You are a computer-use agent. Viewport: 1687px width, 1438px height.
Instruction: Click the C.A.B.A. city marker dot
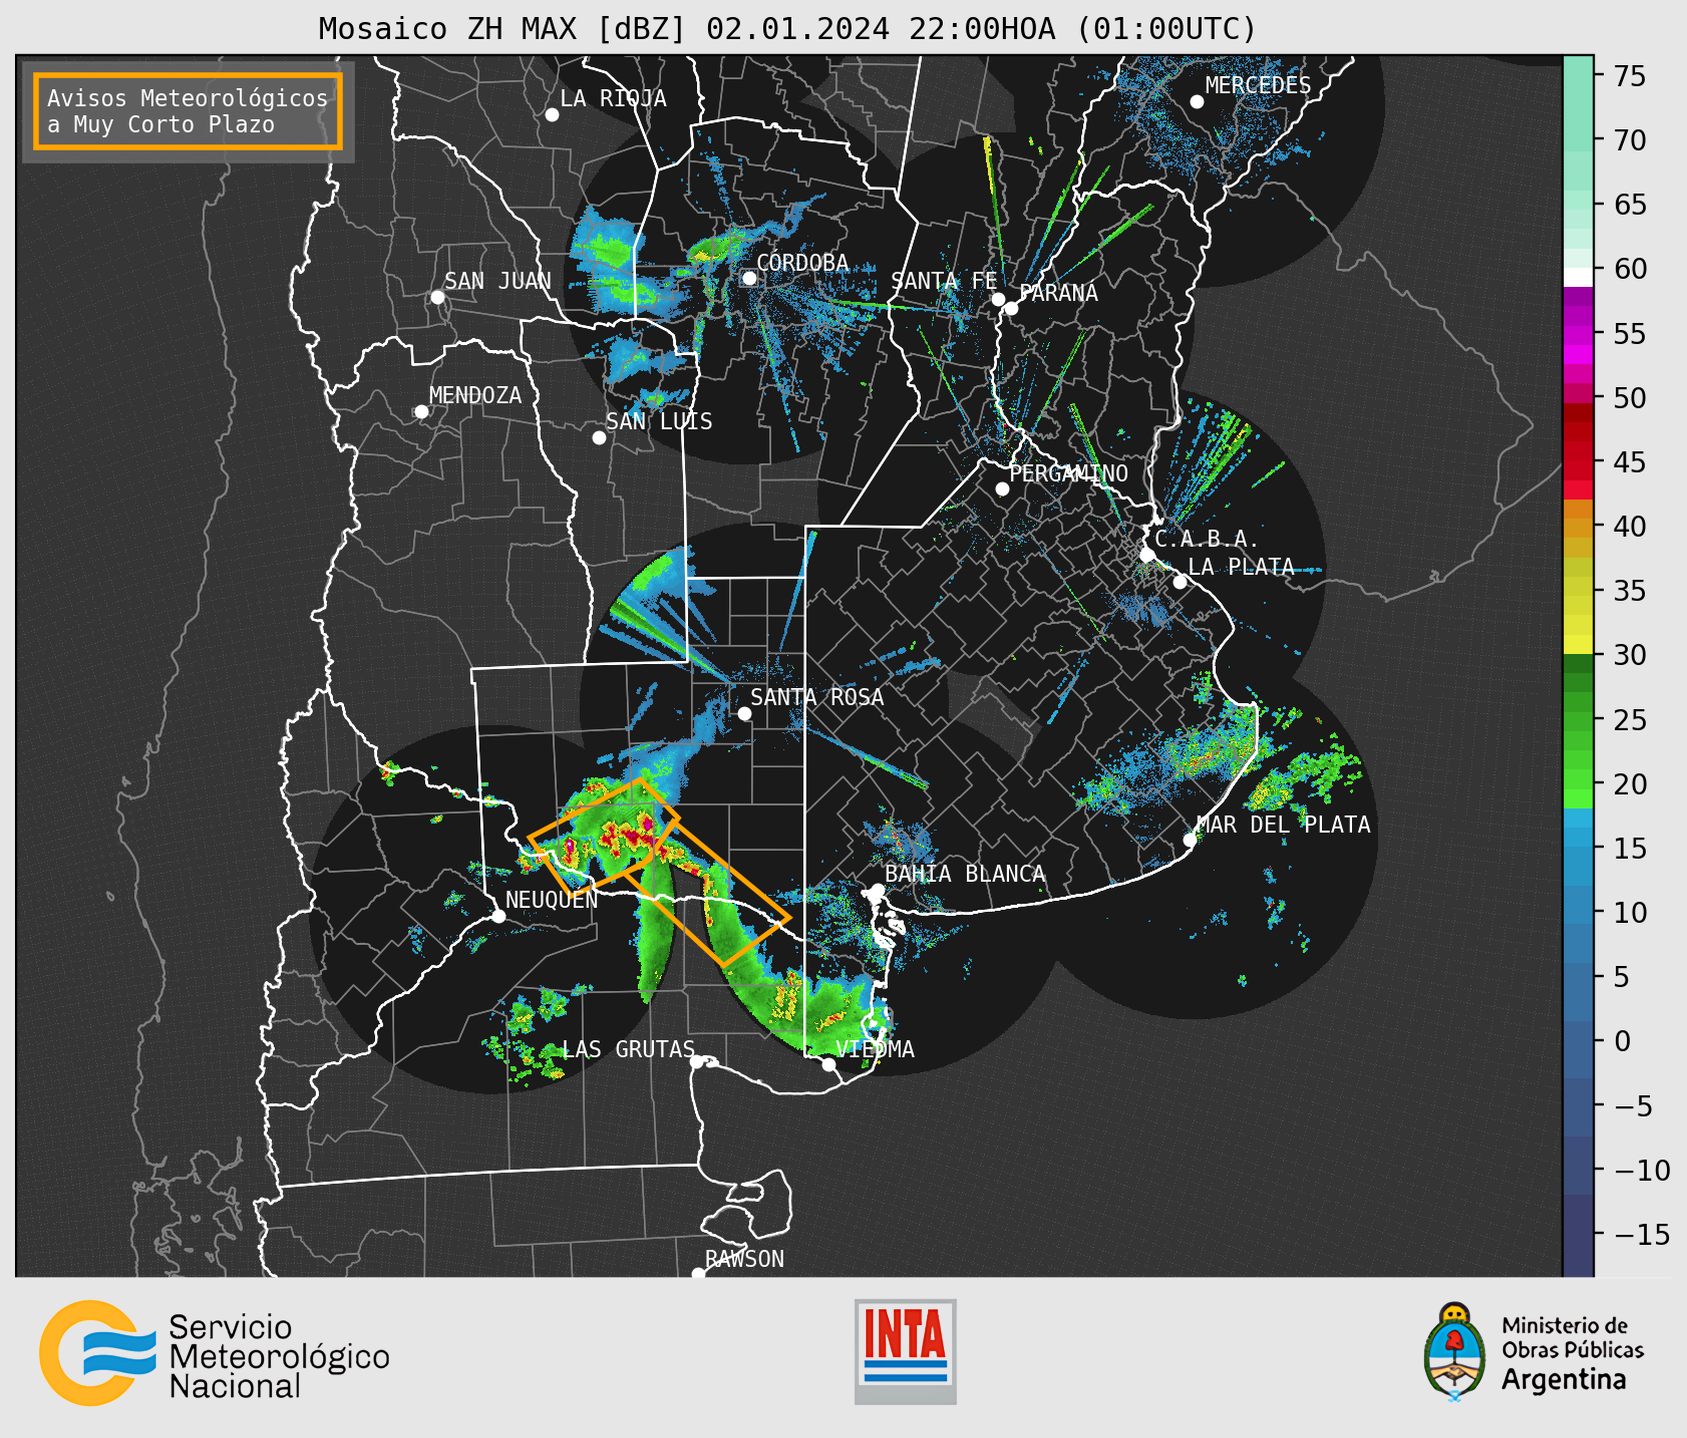1147,555
